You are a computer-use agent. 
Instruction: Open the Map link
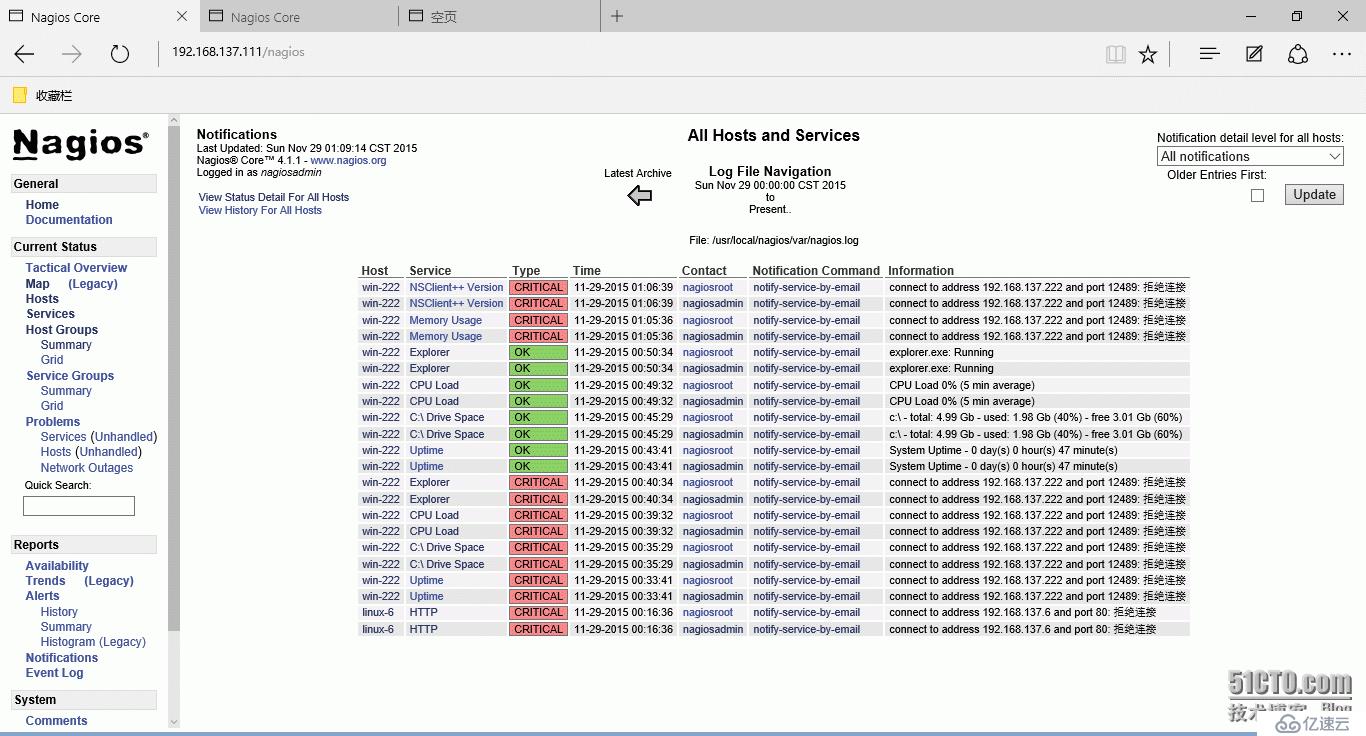37,284
